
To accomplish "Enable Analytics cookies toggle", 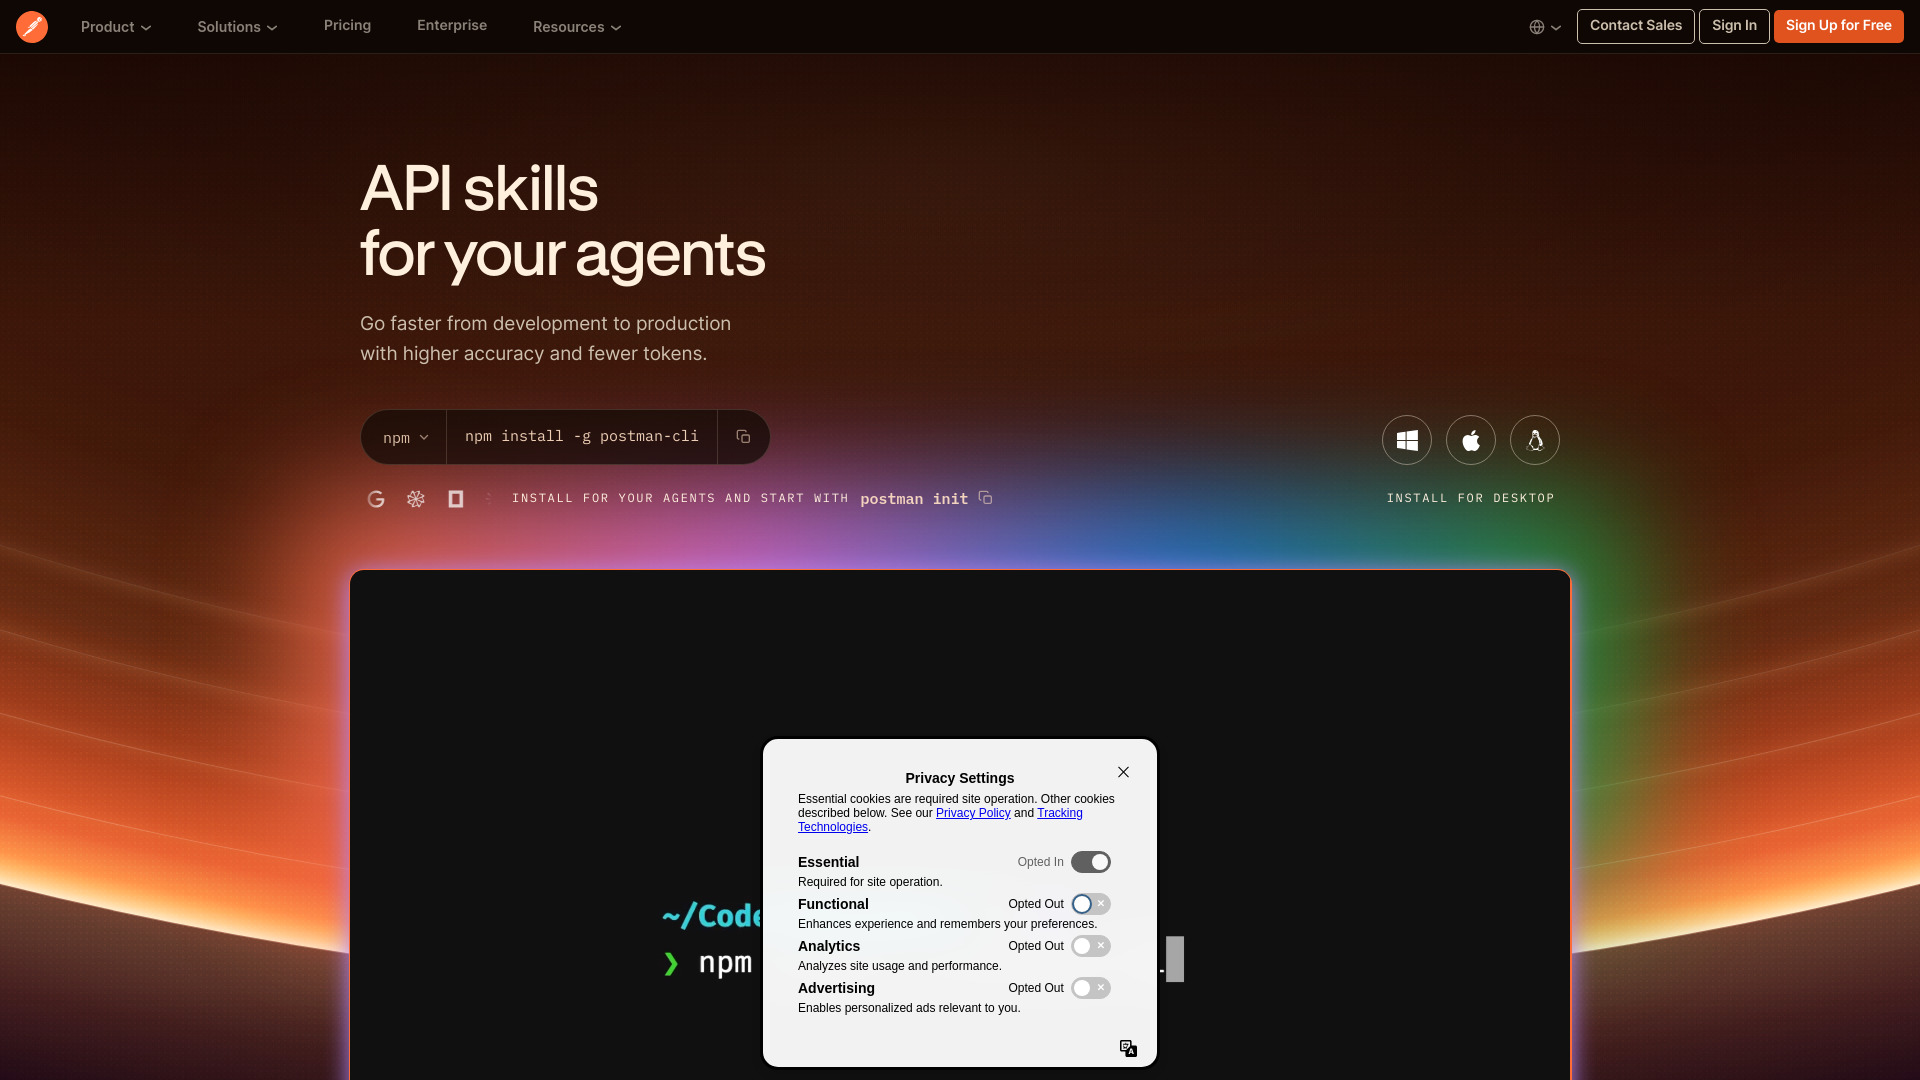I will pos(1090,946).
